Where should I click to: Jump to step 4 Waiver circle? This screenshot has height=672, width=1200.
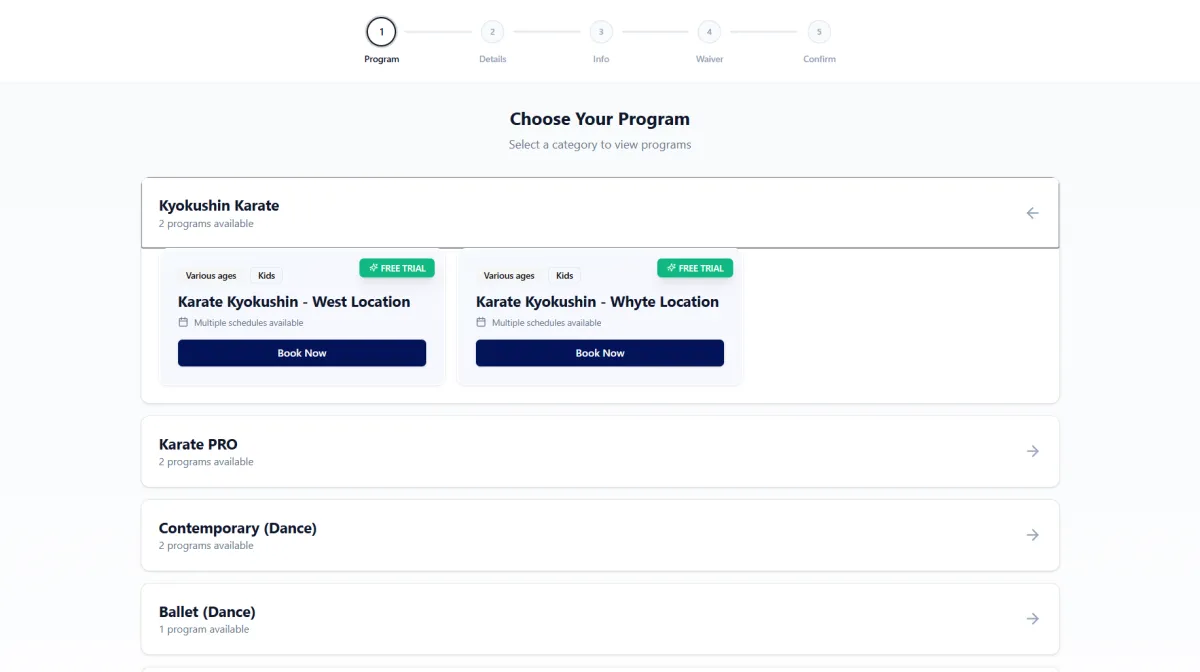[709, 32]
